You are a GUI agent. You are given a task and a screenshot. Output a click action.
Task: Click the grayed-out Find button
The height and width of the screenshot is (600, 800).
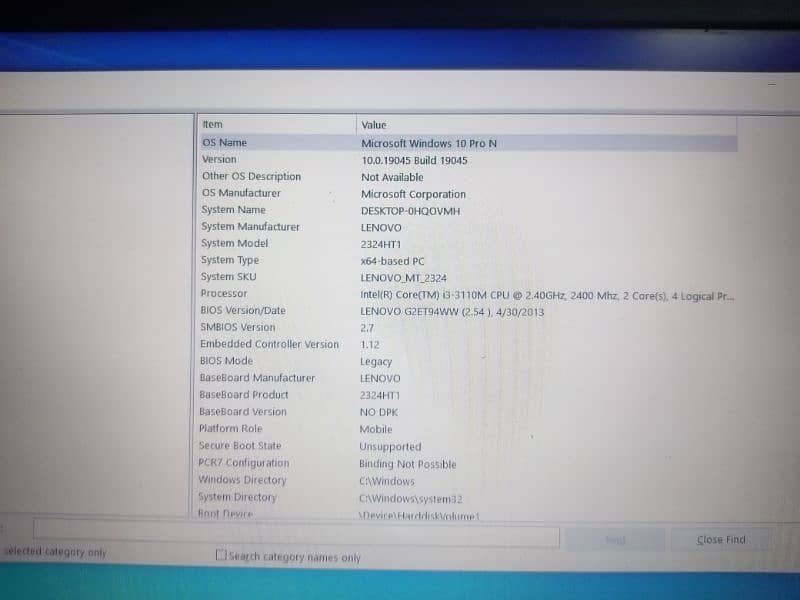coord(615,539)
